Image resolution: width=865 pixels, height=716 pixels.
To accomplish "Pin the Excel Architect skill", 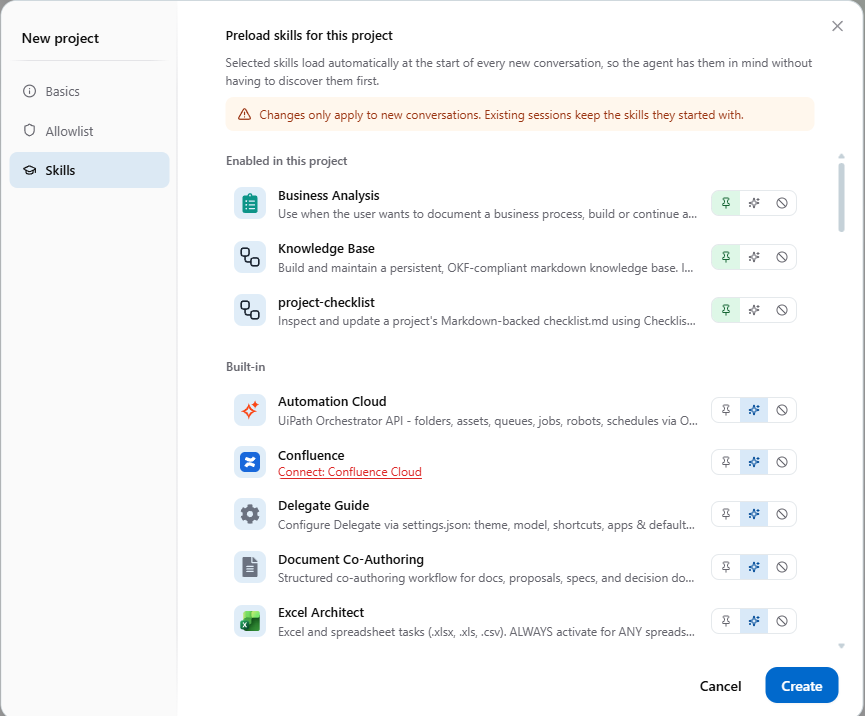I will click(726, 621).
